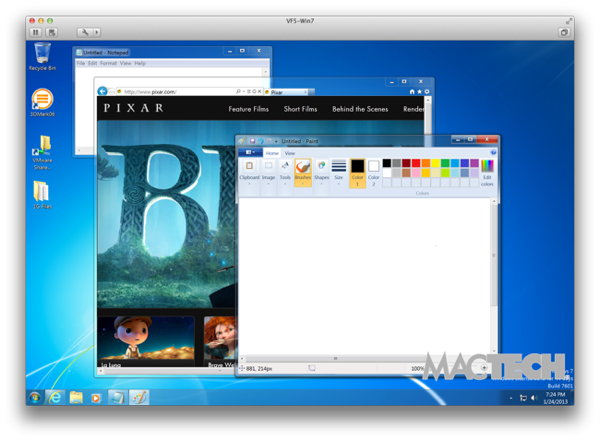The height and width of the screenshot is (441, 600).
Task: Click the Windows Start button
Action: (35, 397)
